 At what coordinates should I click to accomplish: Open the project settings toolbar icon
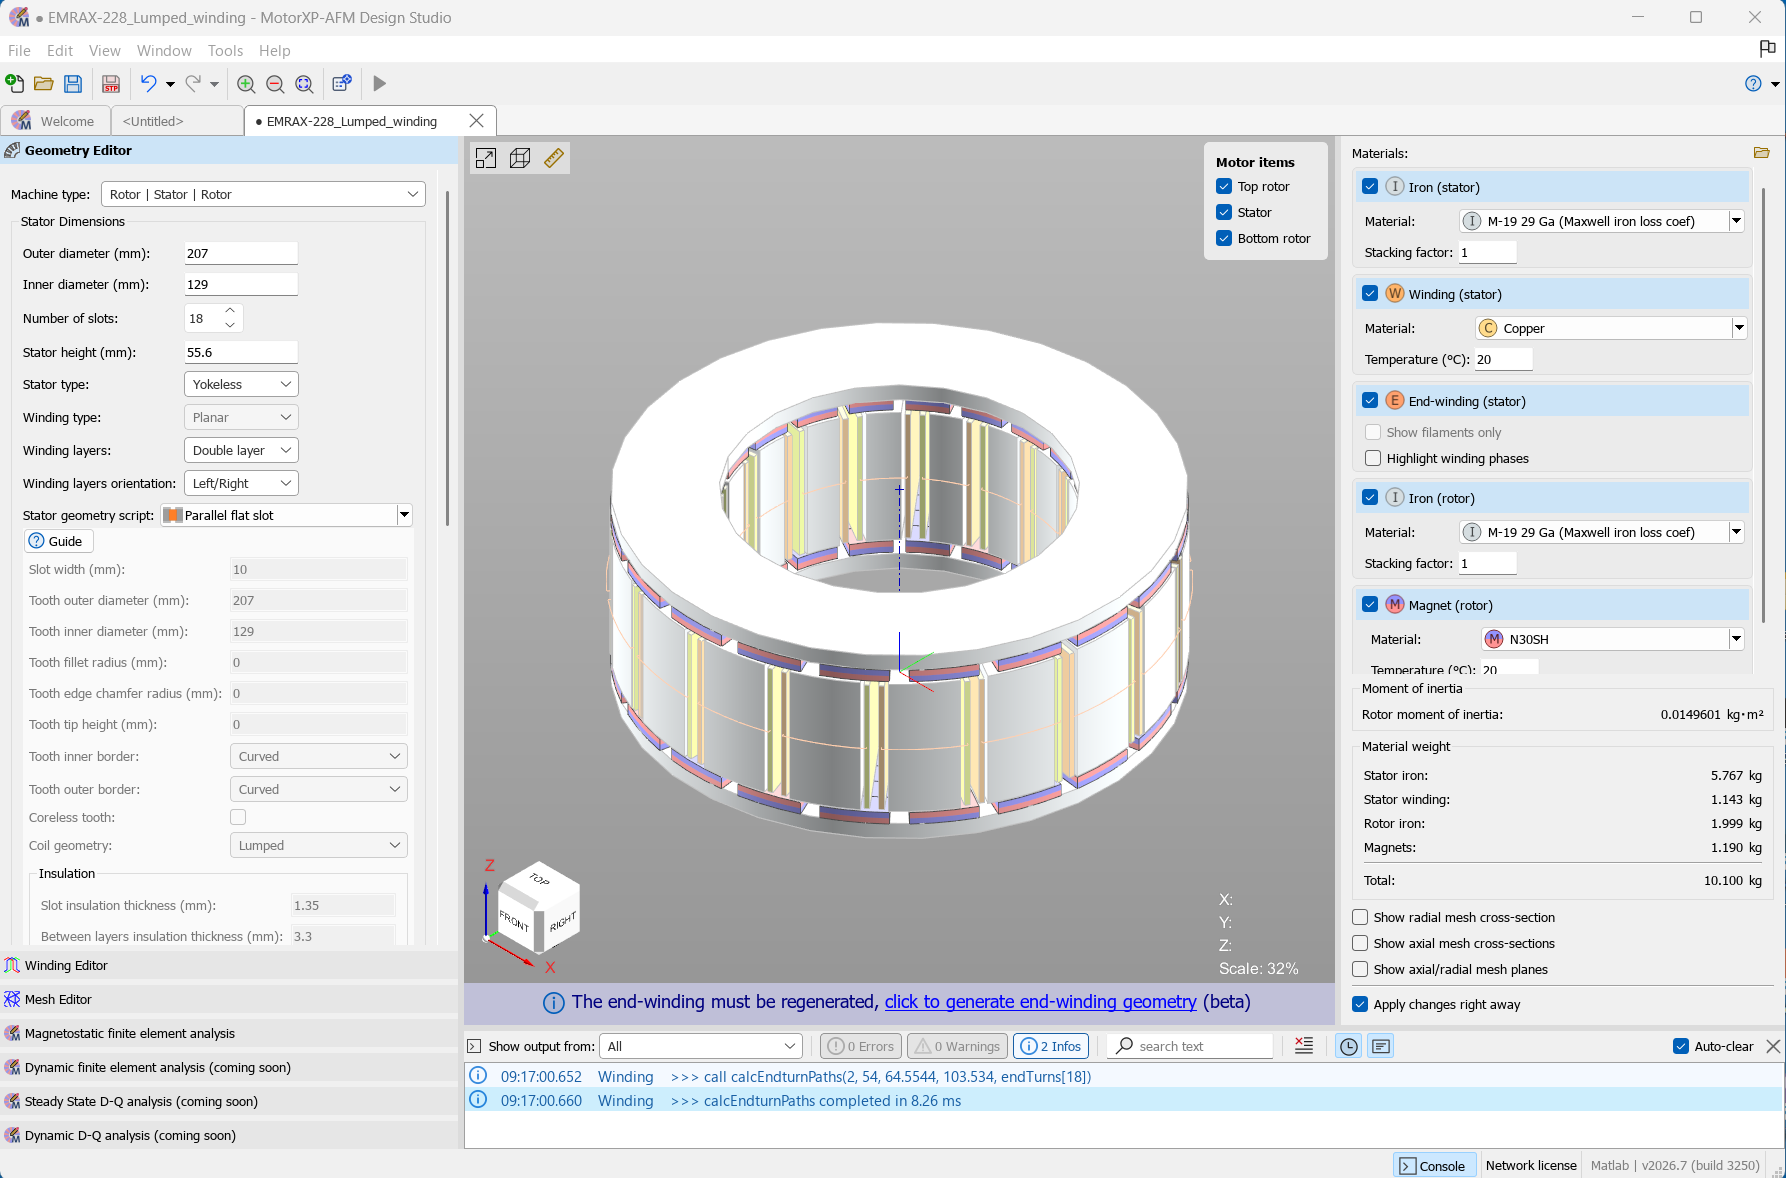342,84
